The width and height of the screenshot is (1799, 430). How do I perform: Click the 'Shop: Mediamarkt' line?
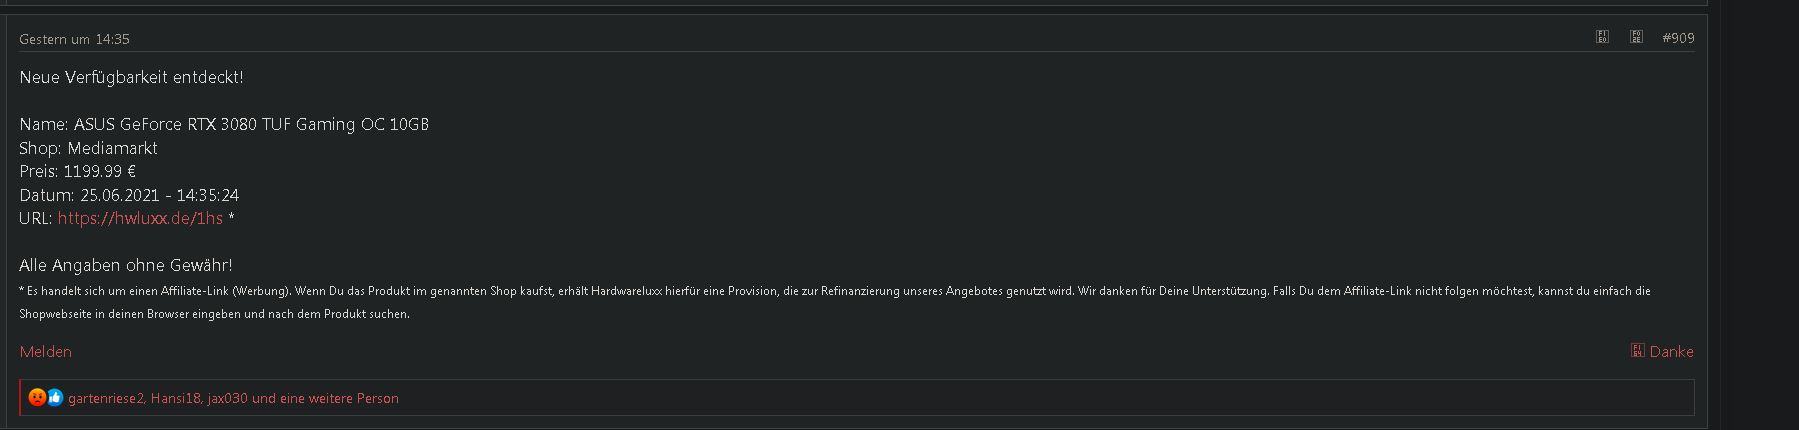coord(88,148)
